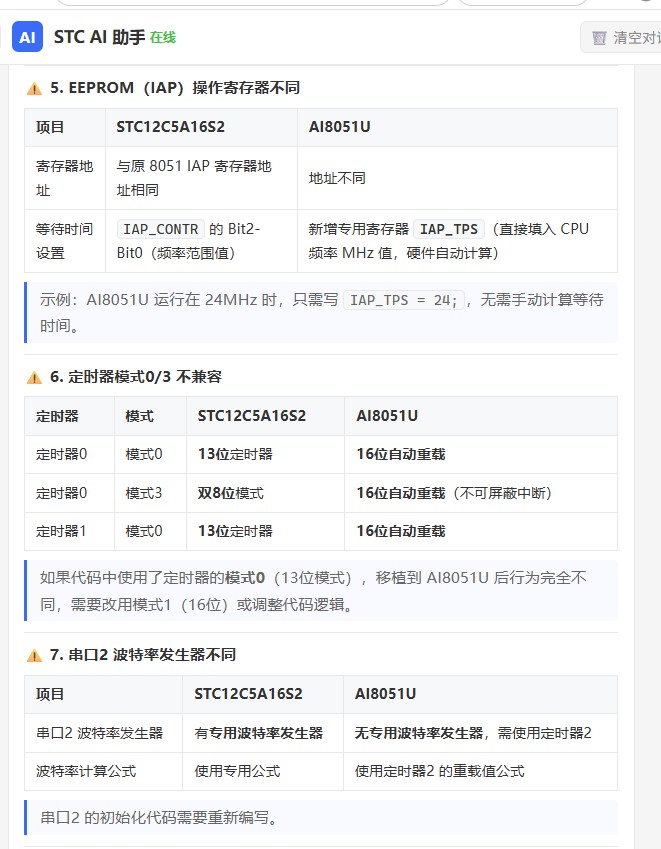
Task: Click the 使用定时器2 的重载值公式 cell
Action: coord(480,771)
